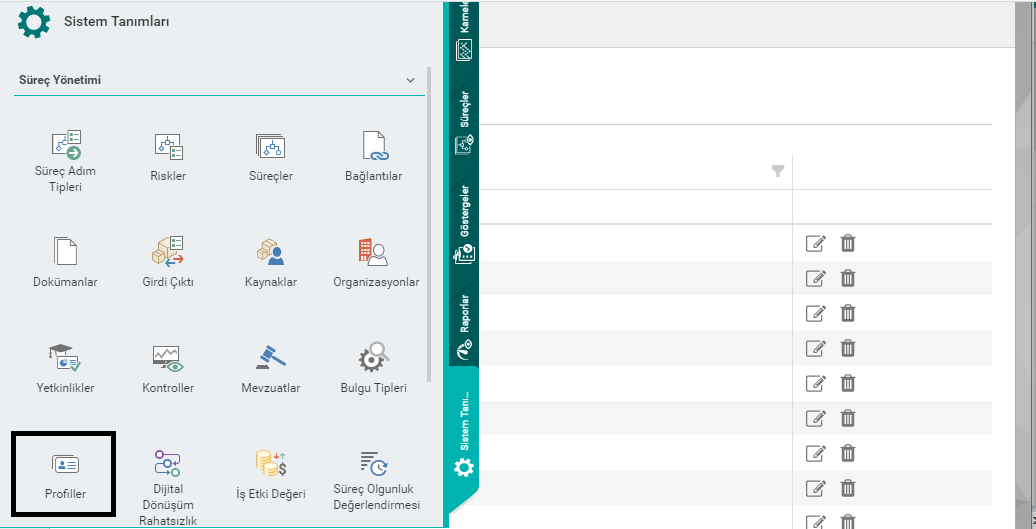Click the panel's vertical scrollbar
The image size is (1036, 529).
coord(429,225)
